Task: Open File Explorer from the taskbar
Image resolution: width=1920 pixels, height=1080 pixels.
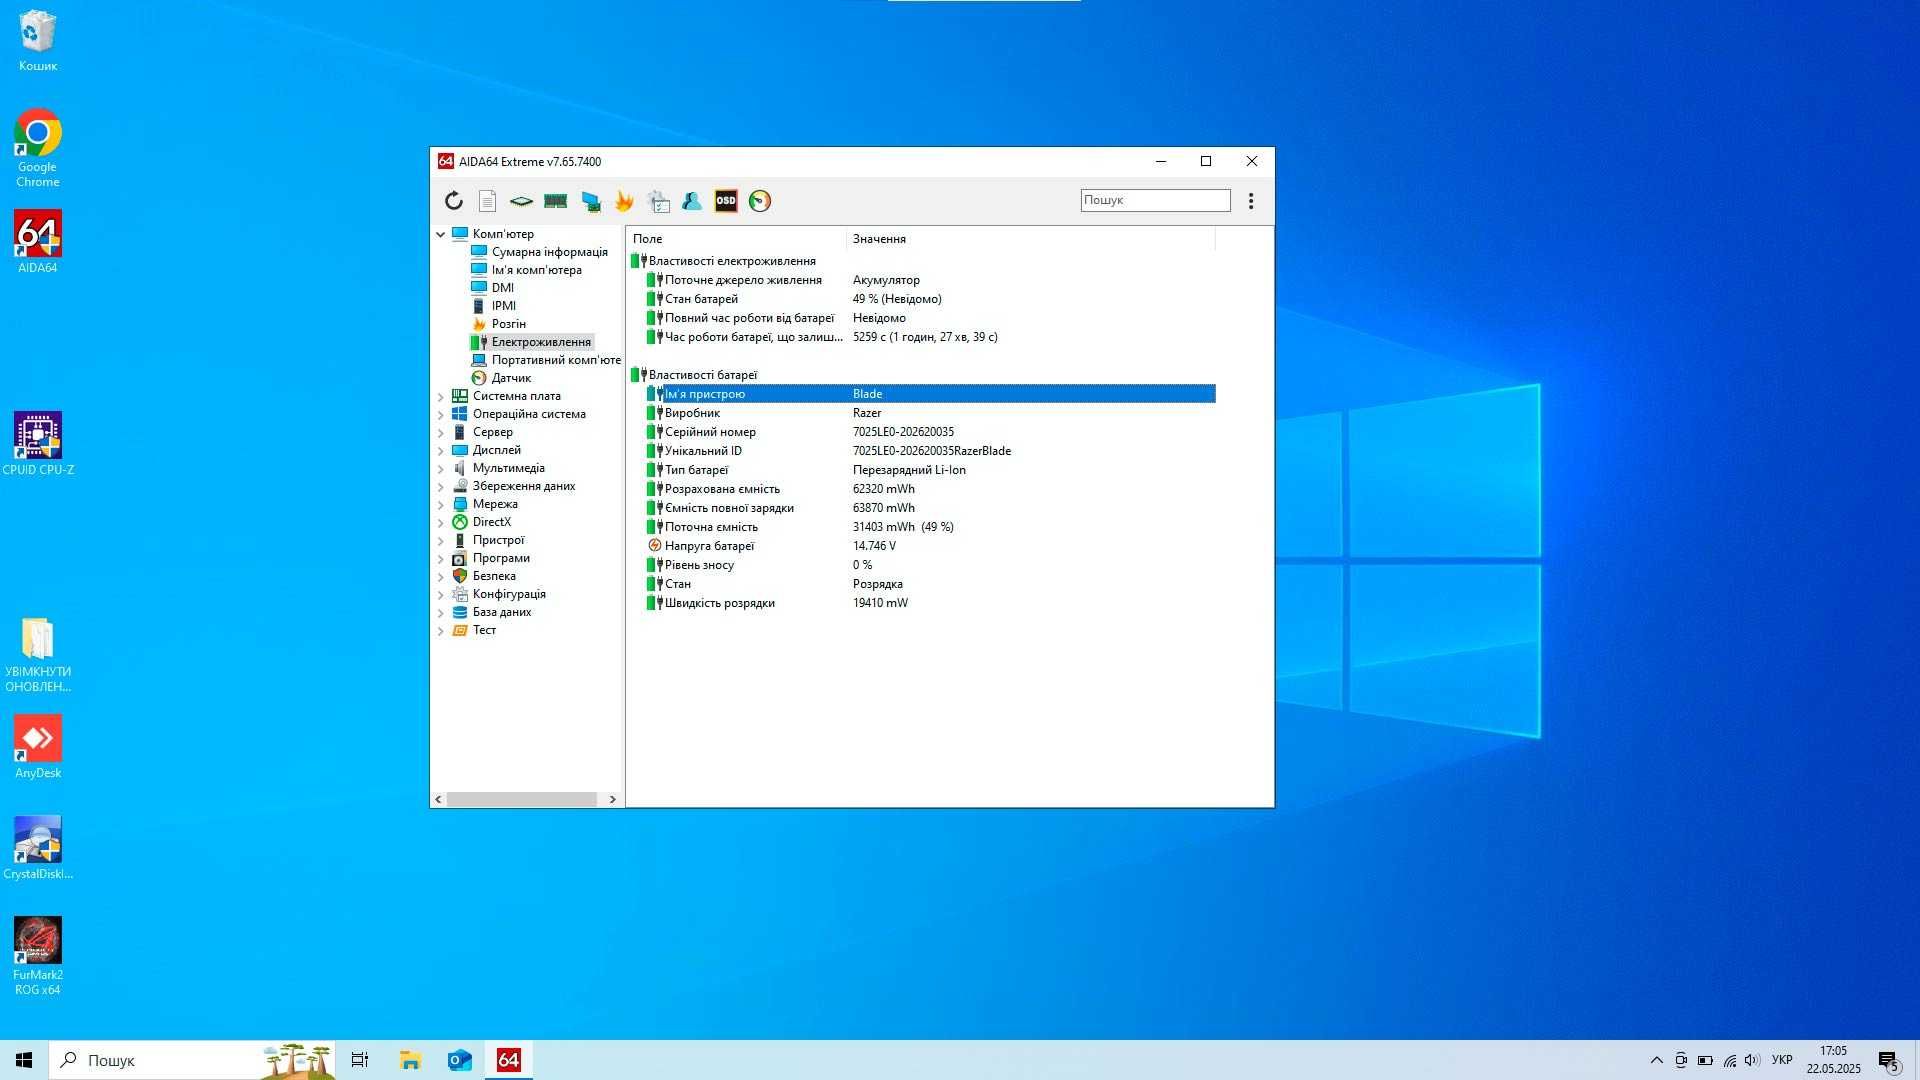Action: 410,1060
